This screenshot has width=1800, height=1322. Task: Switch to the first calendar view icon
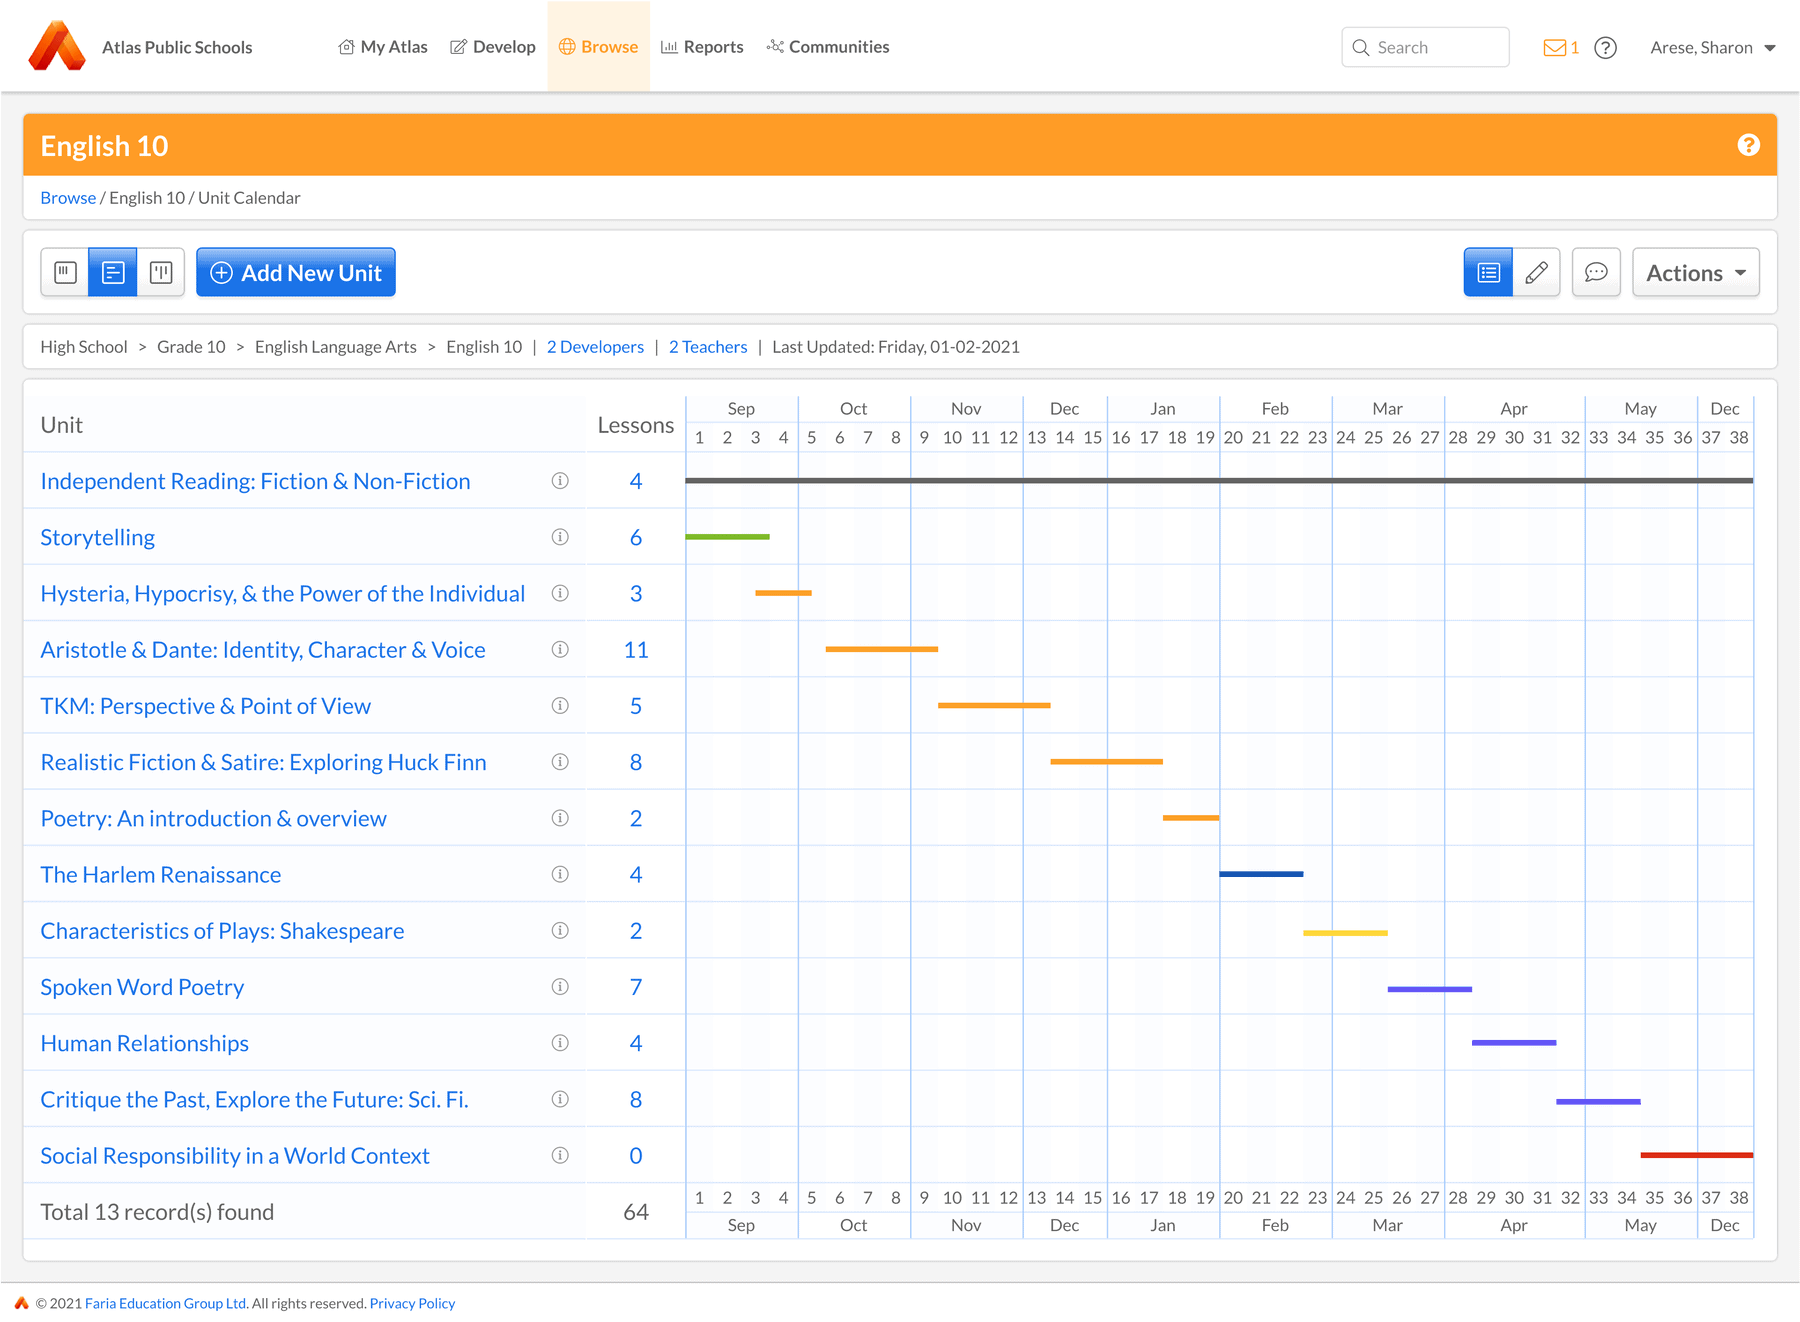pos(65,272)
